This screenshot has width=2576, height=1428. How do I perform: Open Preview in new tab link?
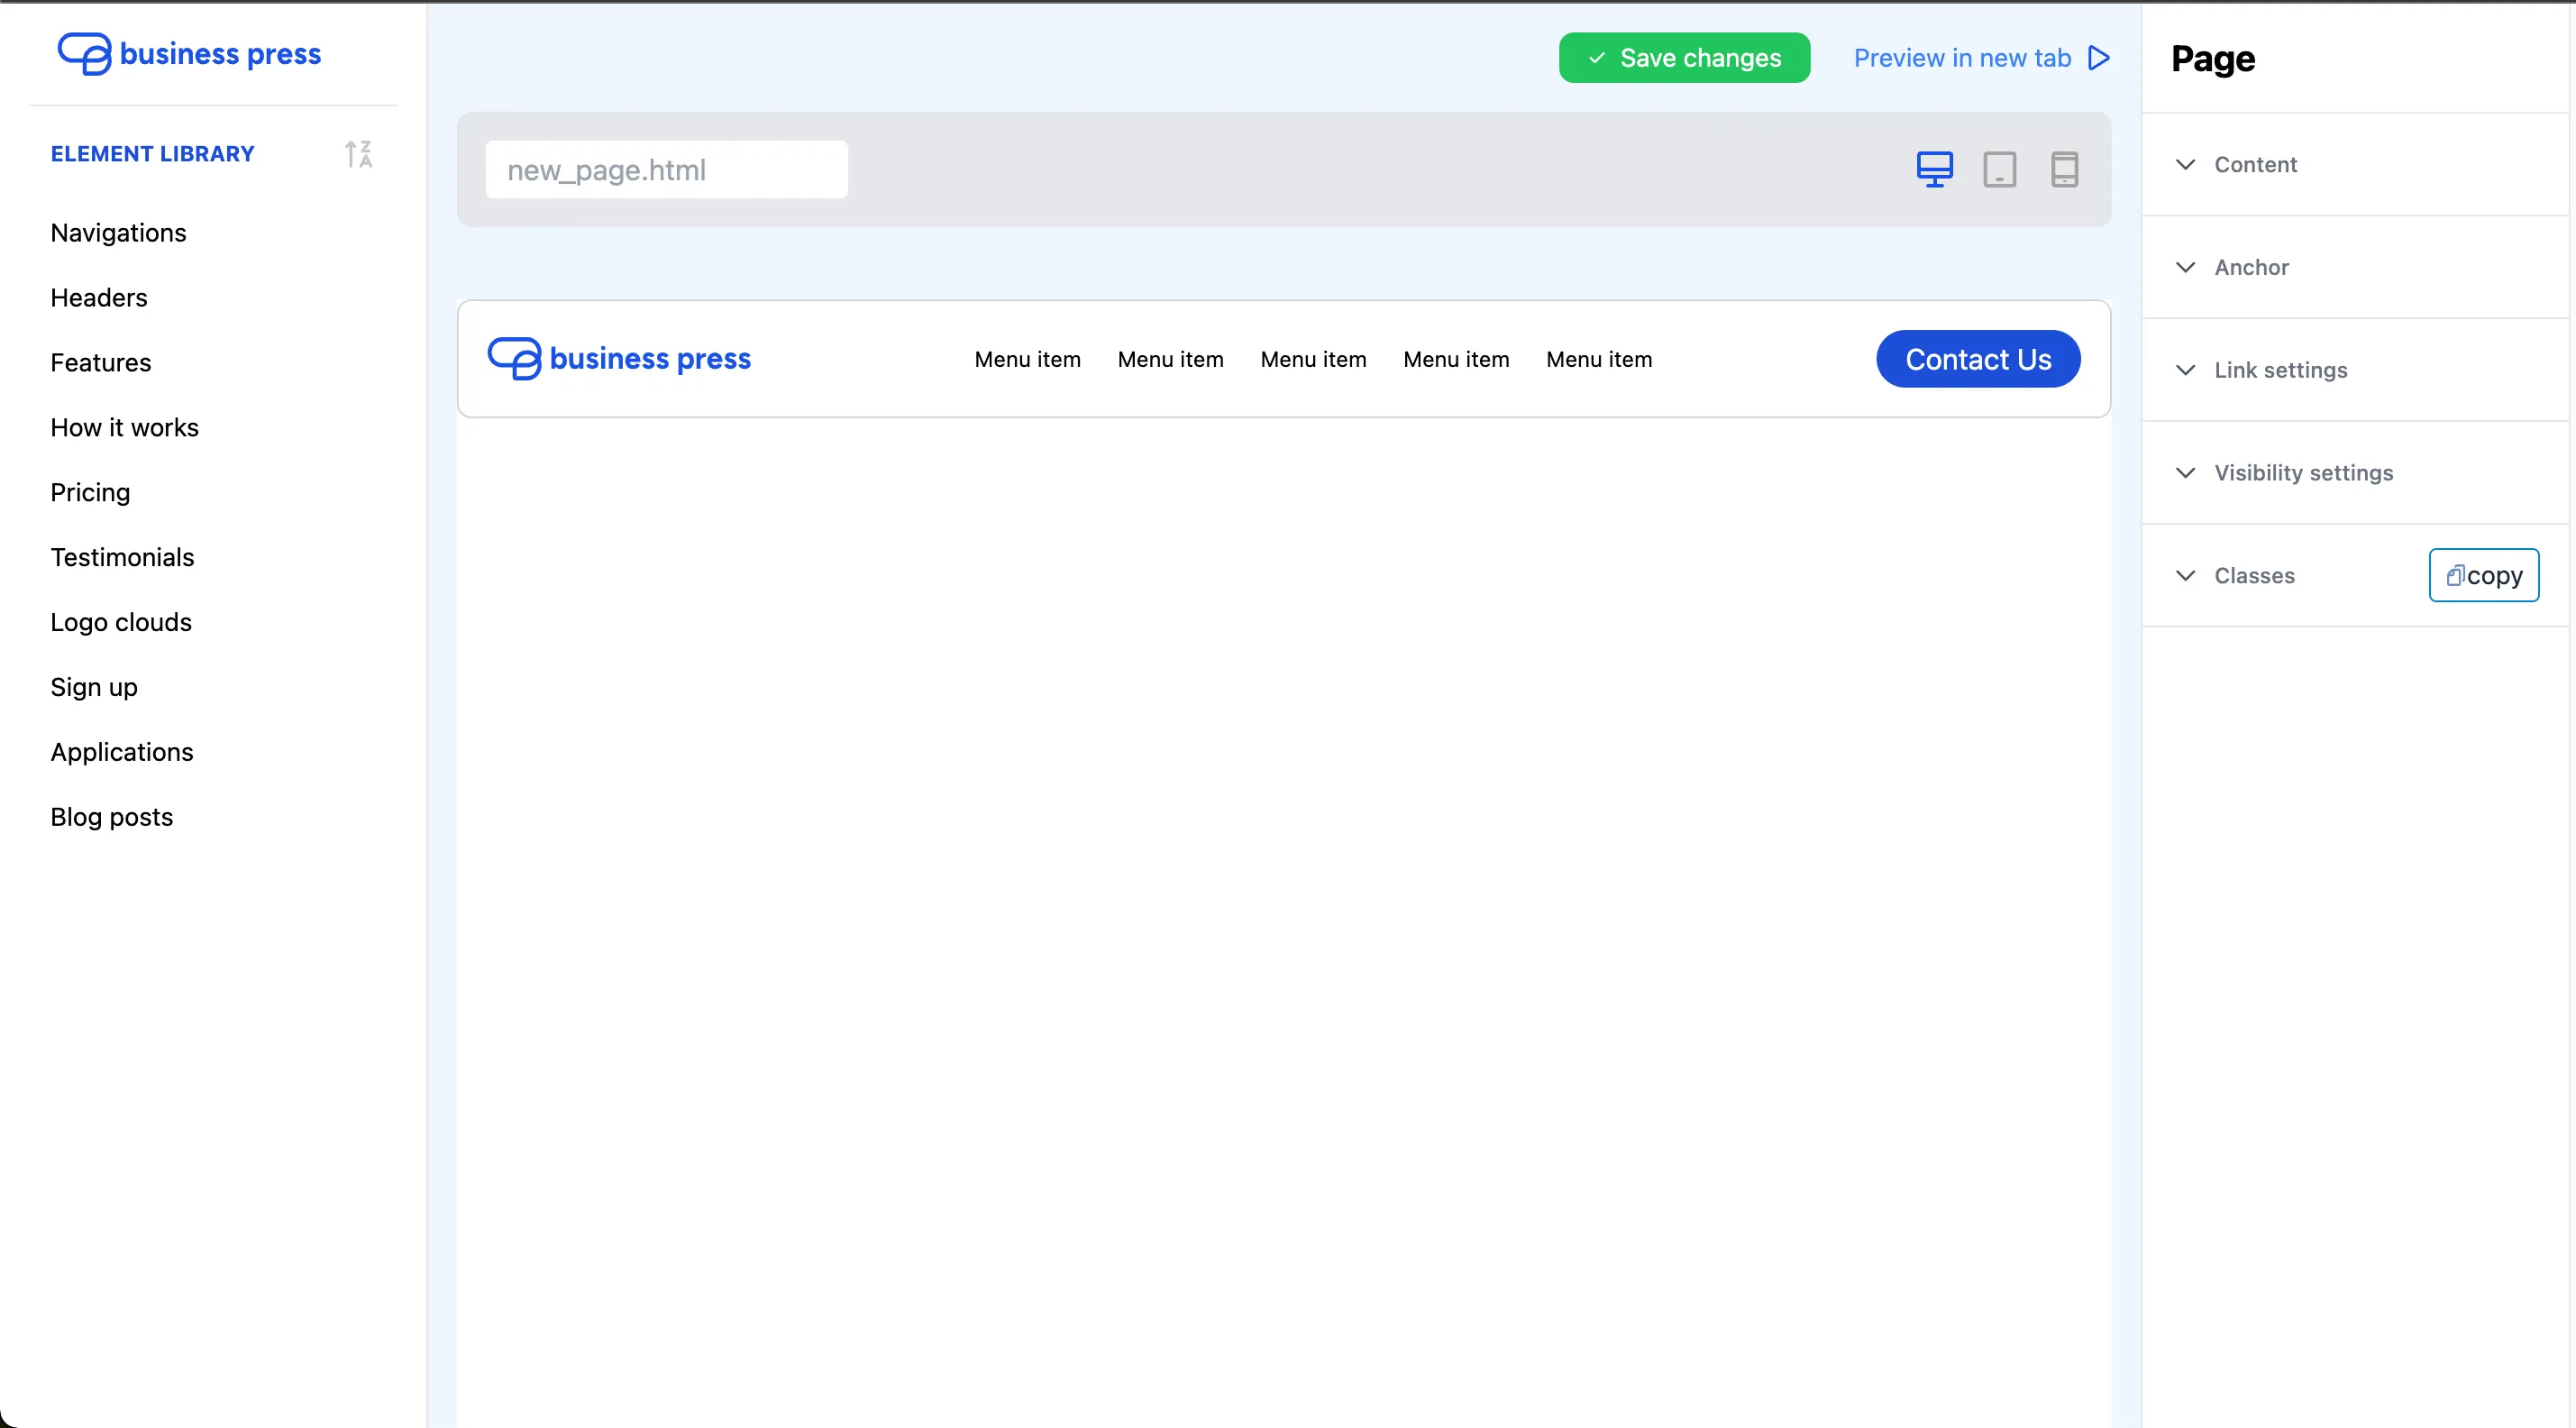1962,58
